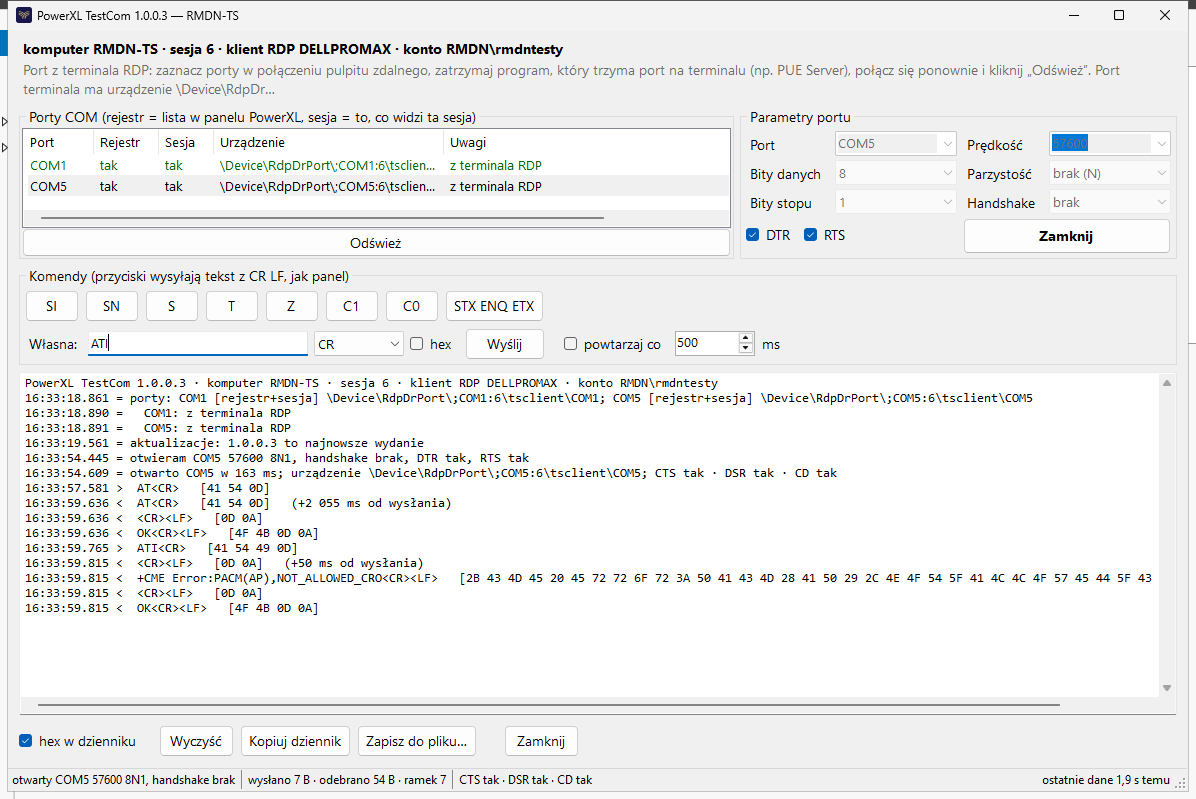
Task: Click the Rejestr column header
Action: pyautogui.click(x=125, y=143)
